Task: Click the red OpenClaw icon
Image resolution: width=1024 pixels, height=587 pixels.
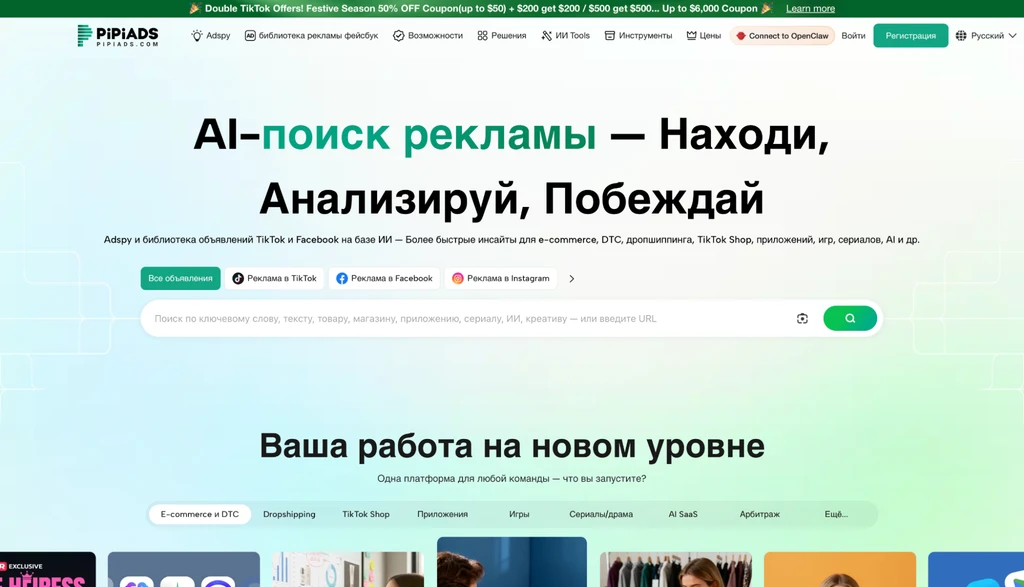Action: click(x=741, y=36)
